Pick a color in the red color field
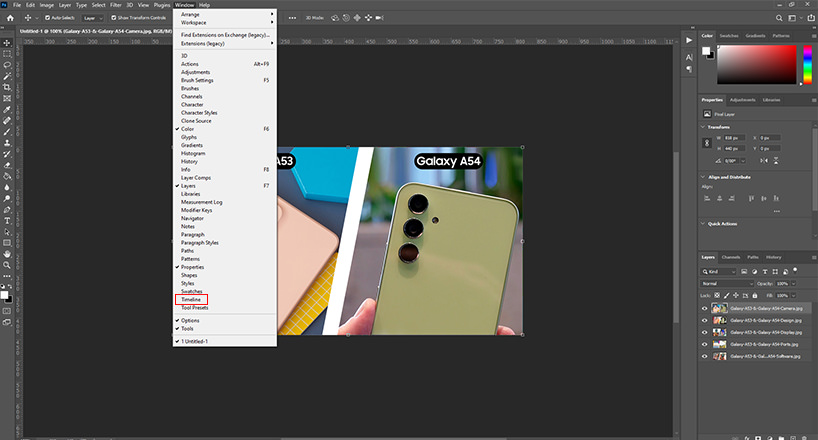This screenshot has width=818, height=440. [x=756, y=65]
